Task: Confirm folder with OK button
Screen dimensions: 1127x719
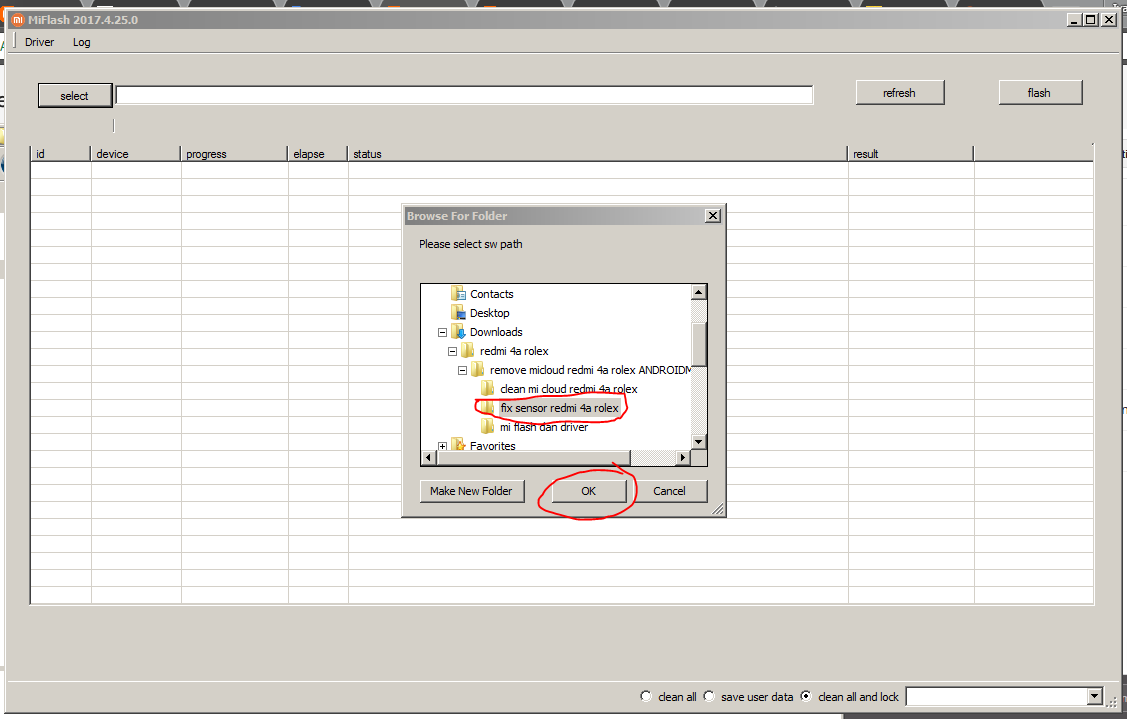Action: [589, 491]
